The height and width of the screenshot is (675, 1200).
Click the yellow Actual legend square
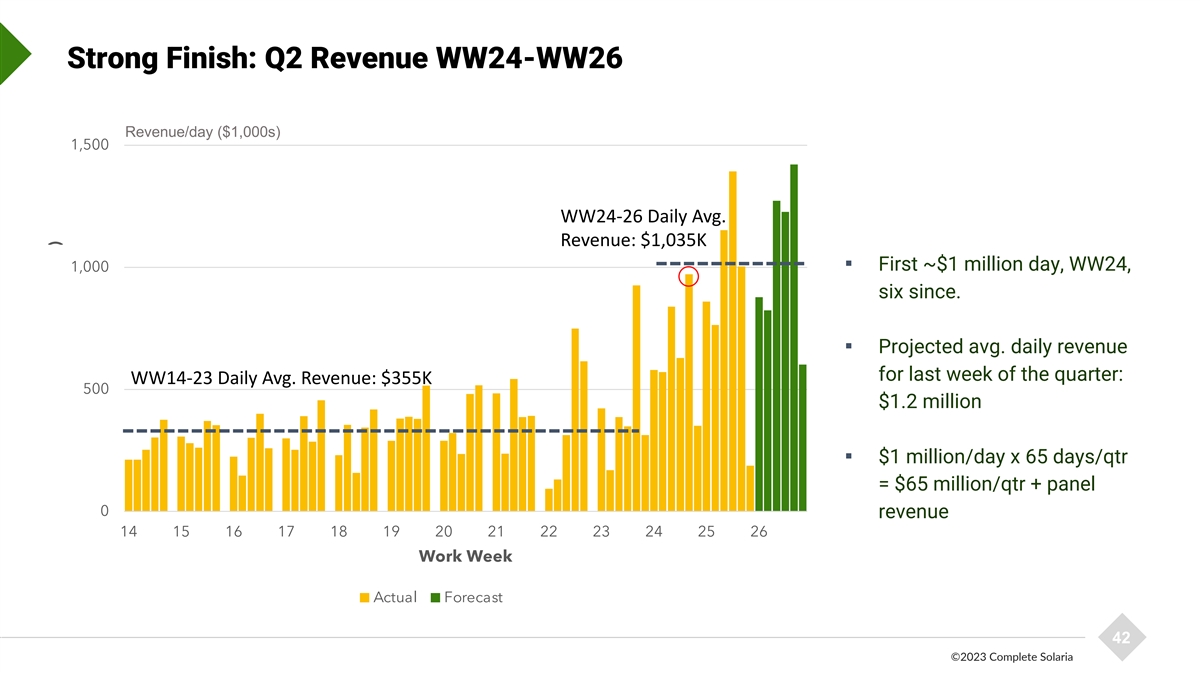[x=365, y=598]
